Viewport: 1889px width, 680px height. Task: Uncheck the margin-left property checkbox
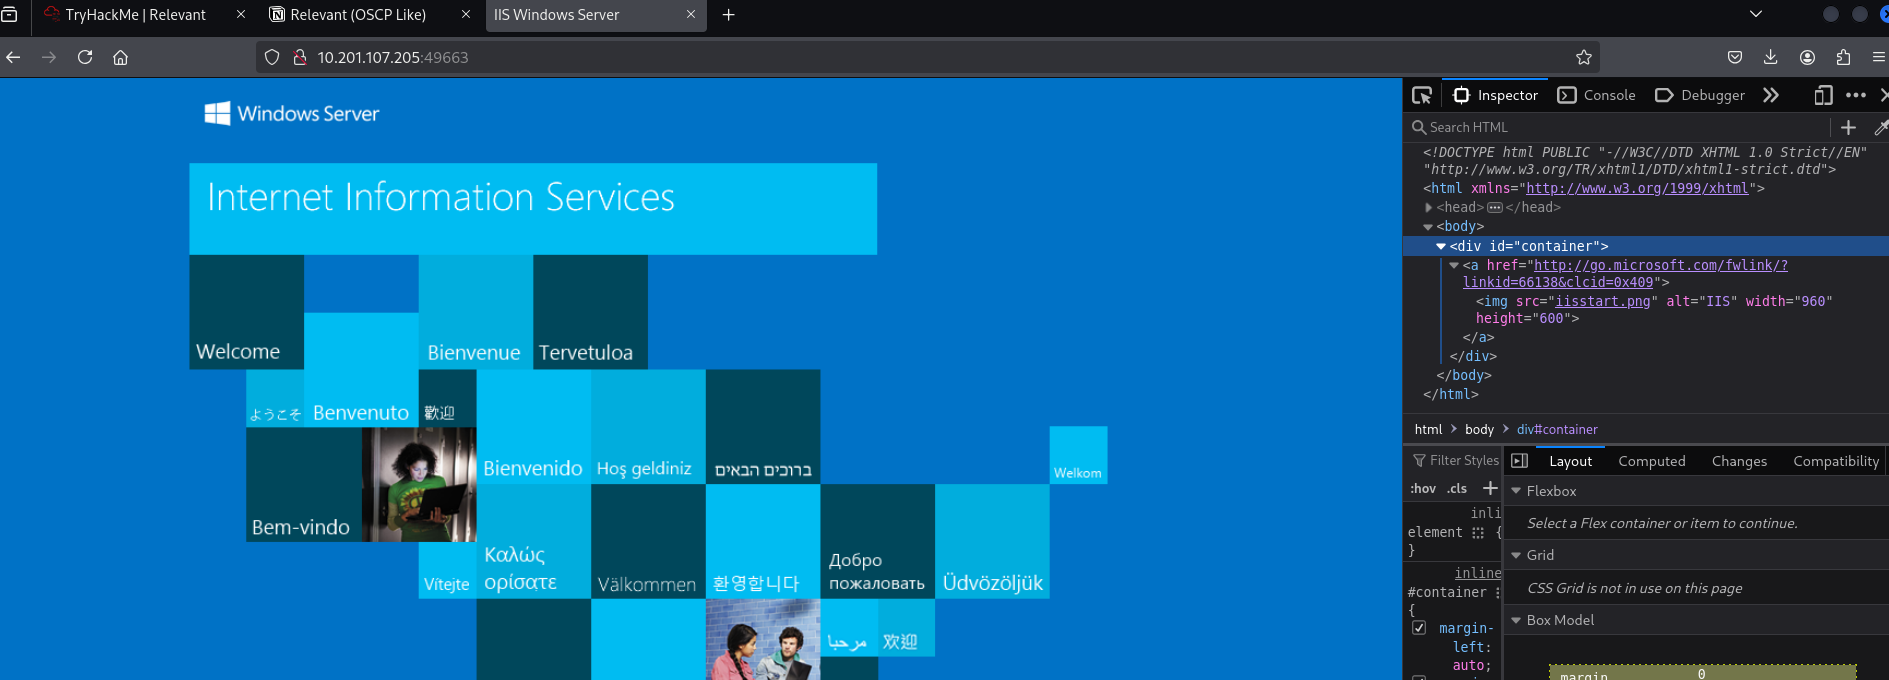click(x=1418, y=628)
